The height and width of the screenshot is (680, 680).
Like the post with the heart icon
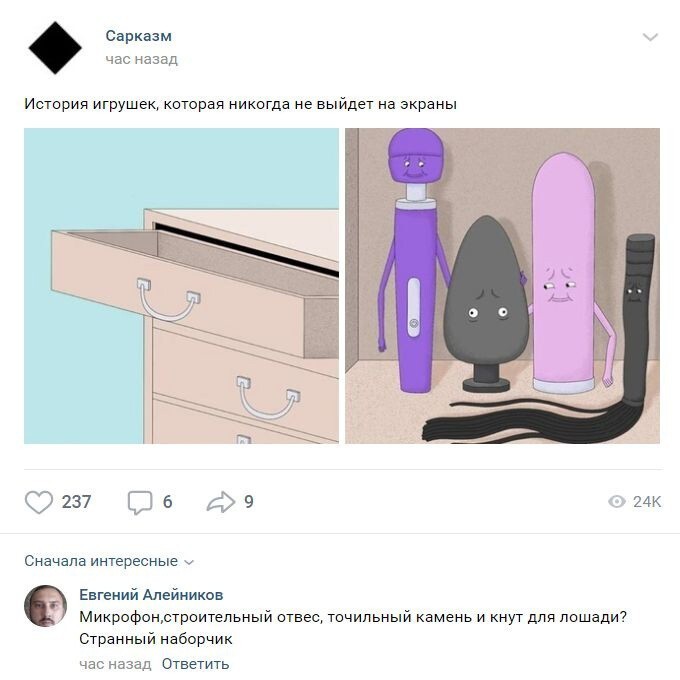[x=39, y=502]
